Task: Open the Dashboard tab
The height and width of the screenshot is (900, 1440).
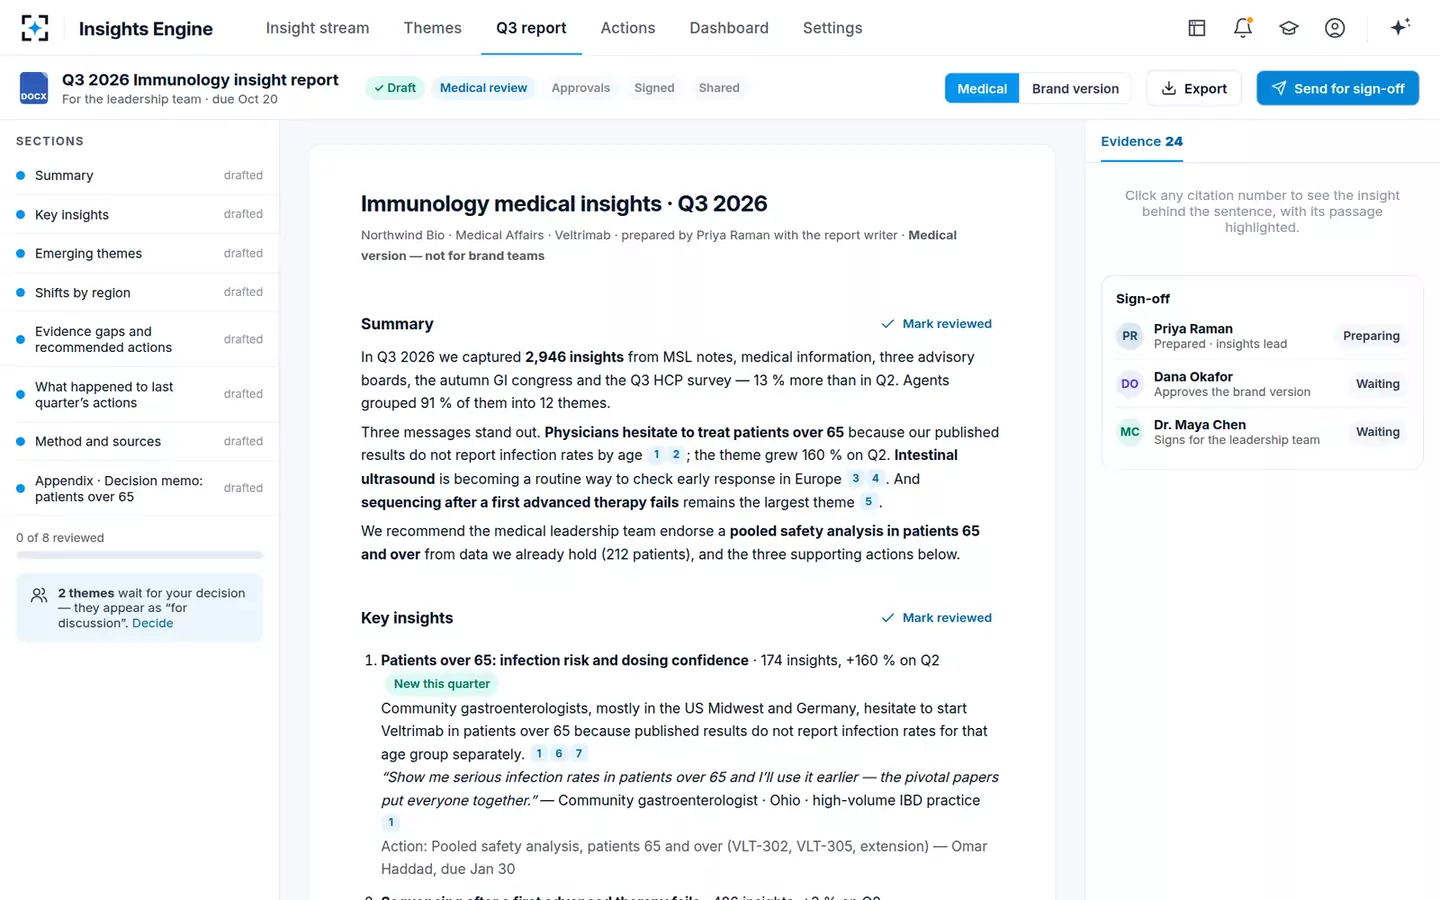Action: (x=729, y=28)
